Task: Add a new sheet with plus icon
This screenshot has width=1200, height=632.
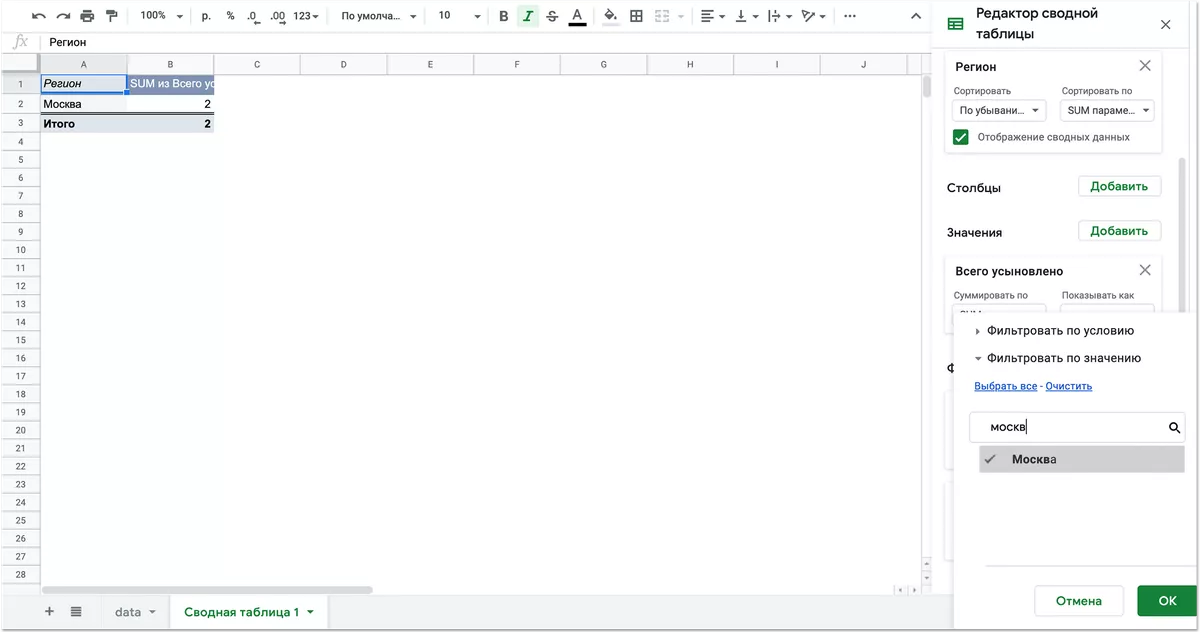Action: [x=49, y=612]
